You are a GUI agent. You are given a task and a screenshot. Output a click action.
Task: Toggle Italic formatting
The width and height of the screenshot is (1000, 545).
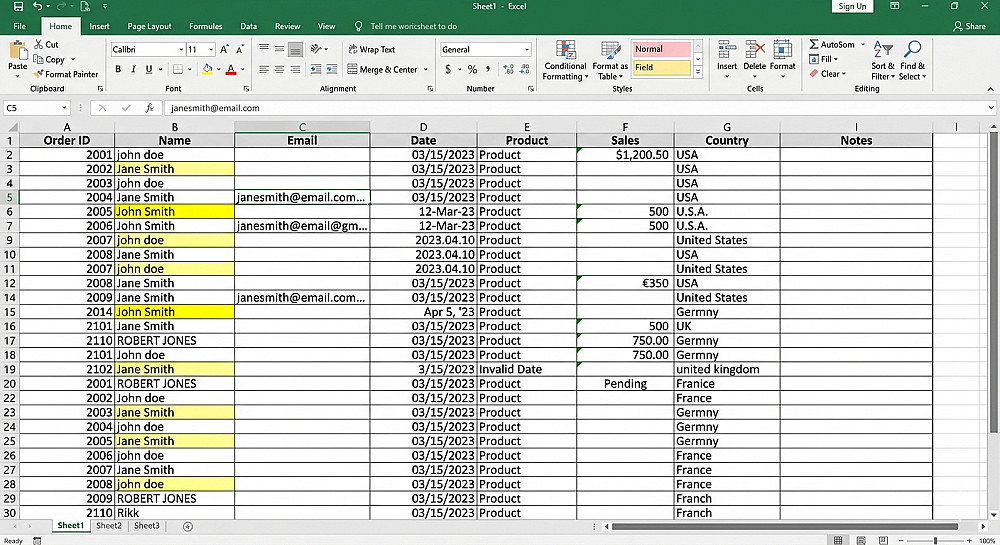133,69
